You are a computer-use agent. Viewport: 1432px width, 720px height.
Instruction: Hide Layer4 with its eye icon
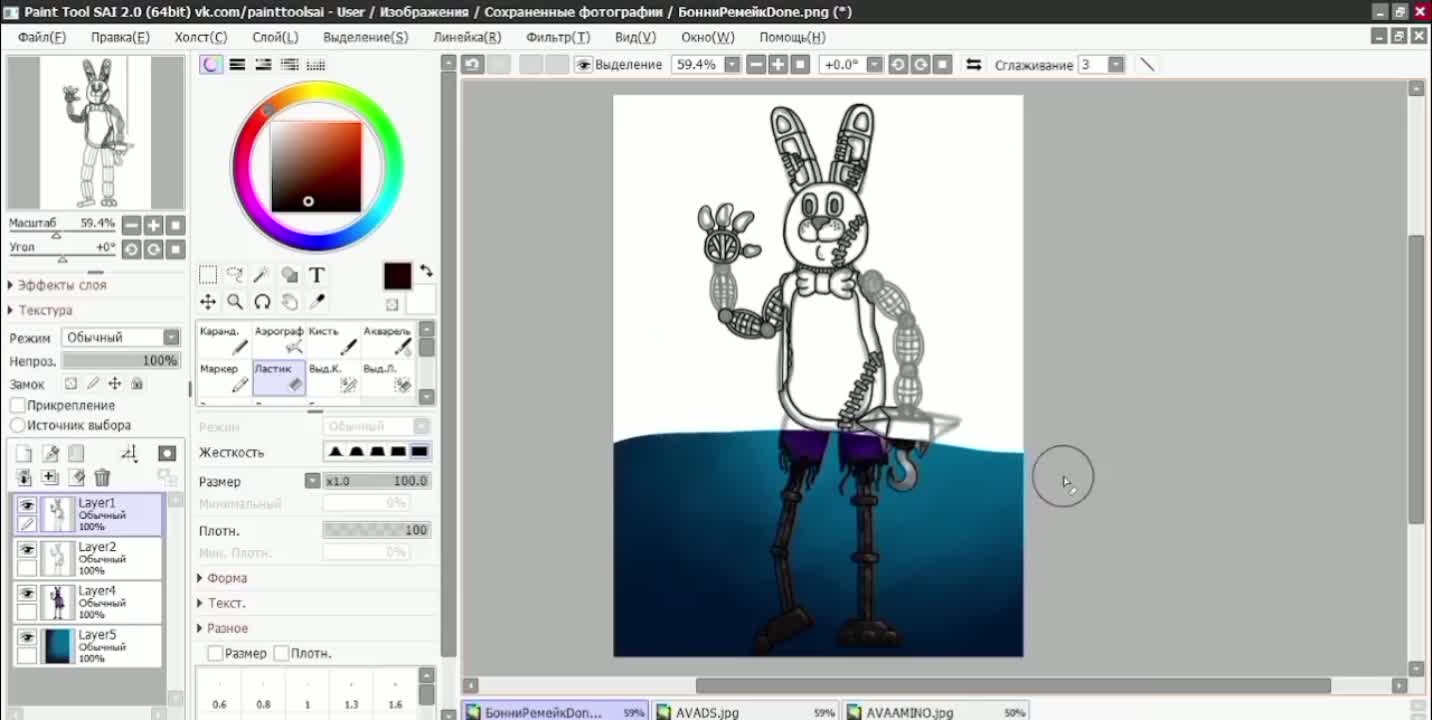27,594
